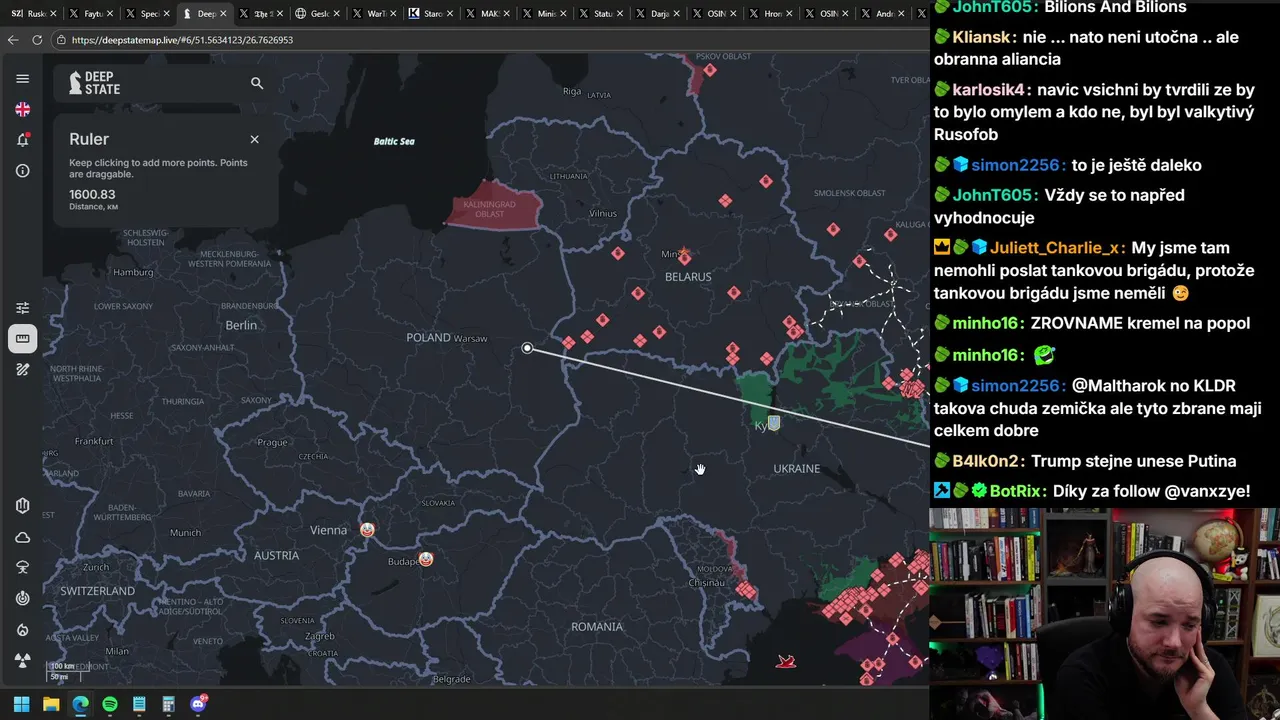Open notifications bell icon
Viewport: 1280px width, 720px height.
click(x=22, y=140)
